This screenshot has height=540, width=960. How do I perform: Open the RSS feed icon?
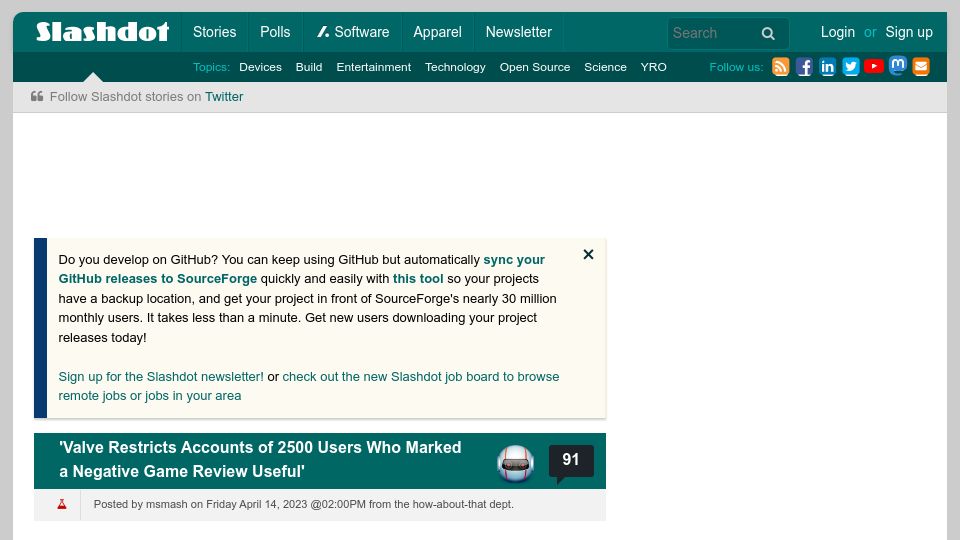(781, 67)
